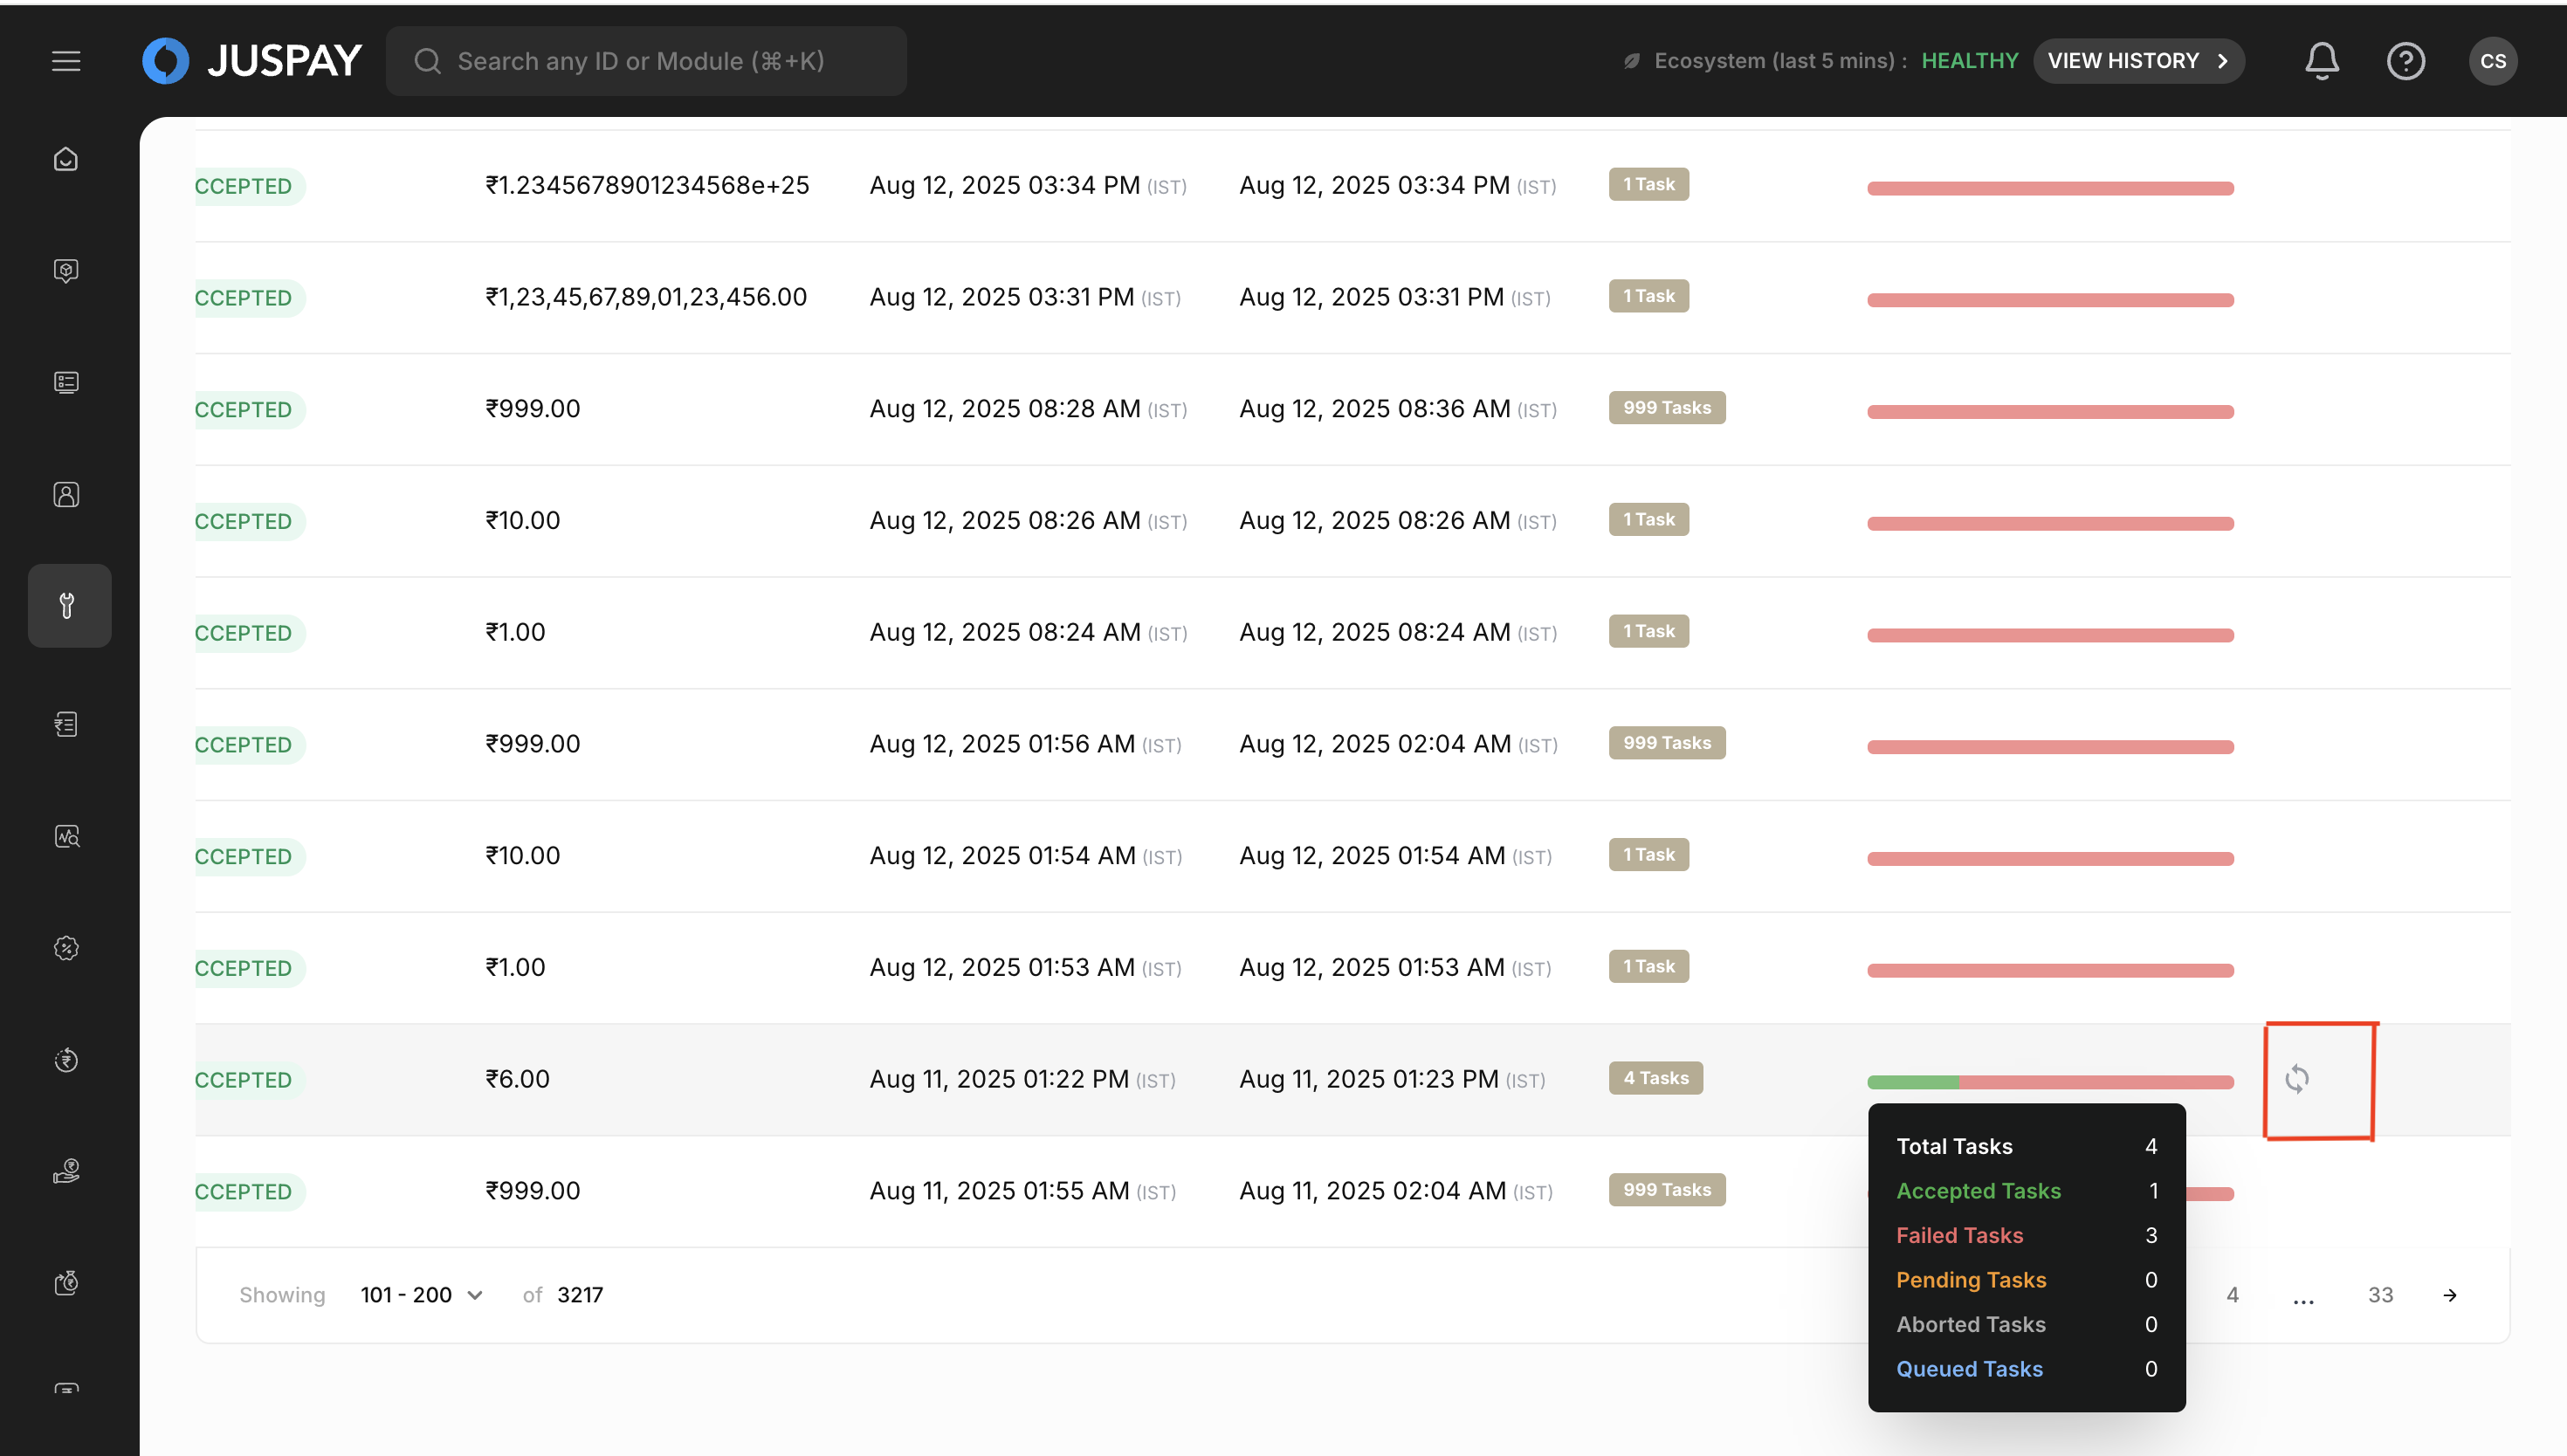The image size is (2567, 1456).
Task: Click the Juspay logo
Action: click(252, 61)
